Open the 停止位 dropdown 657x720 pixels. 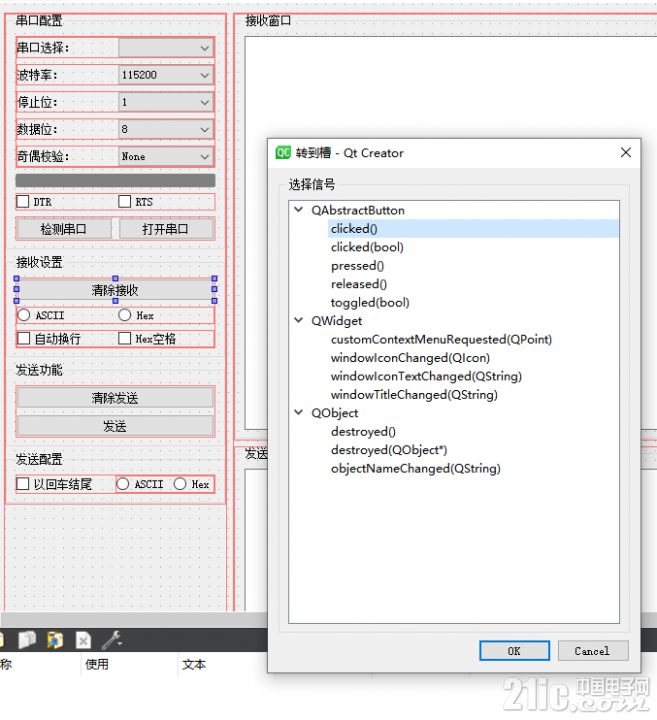coord(166,102)
